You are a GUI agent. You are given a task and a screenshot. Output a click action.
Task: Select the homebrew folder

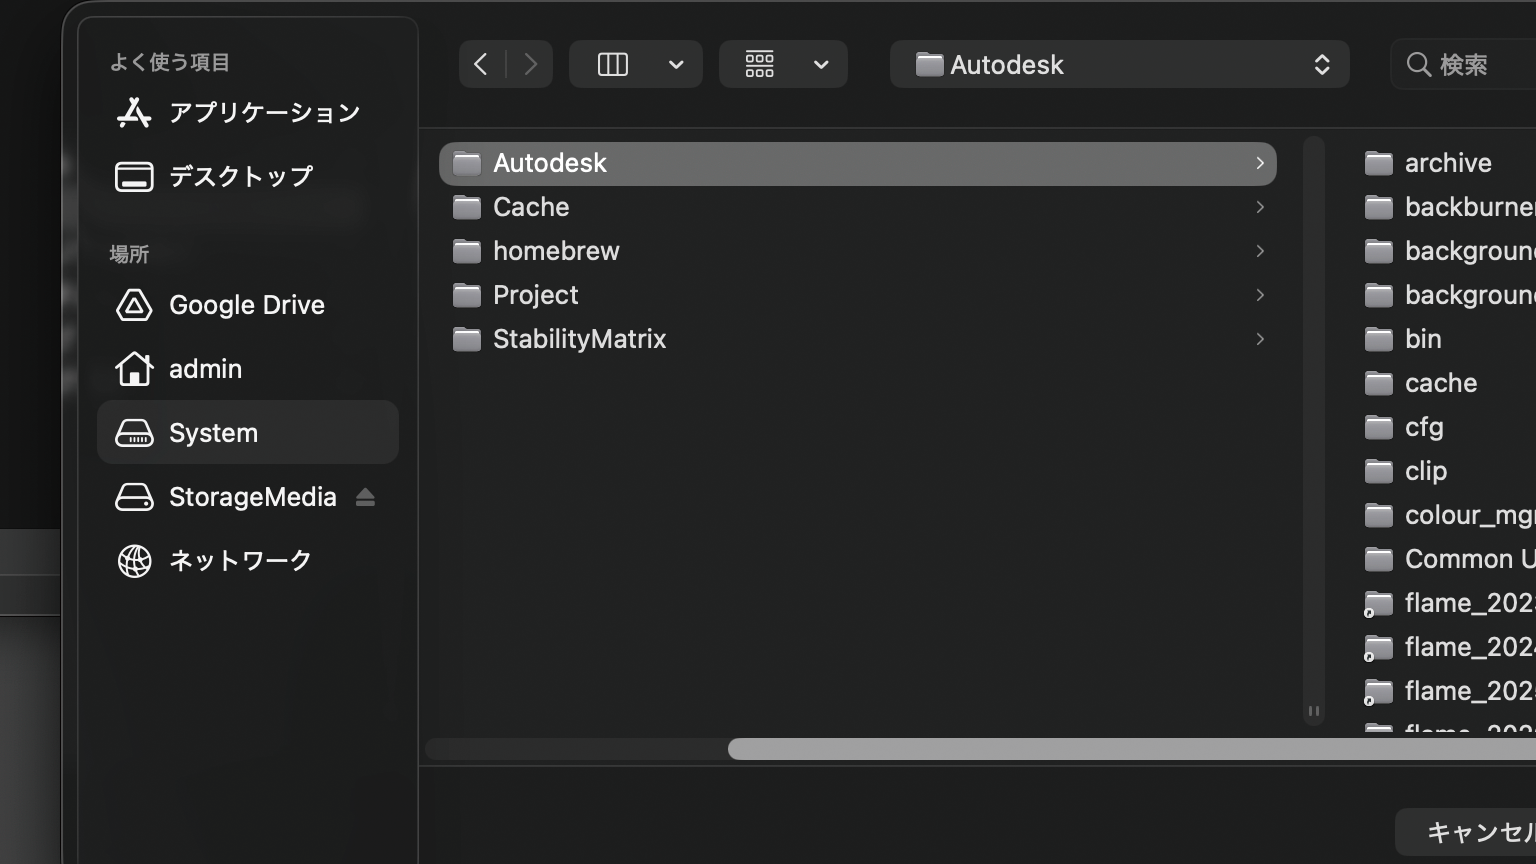tap(556, 251)
